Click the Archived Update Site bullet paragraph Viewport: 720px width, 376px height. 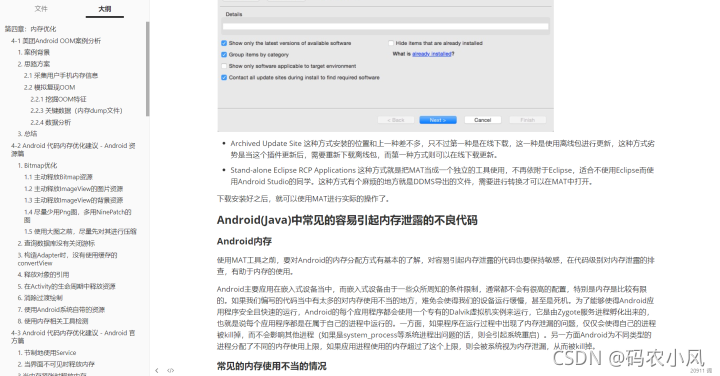click(443, 149)
